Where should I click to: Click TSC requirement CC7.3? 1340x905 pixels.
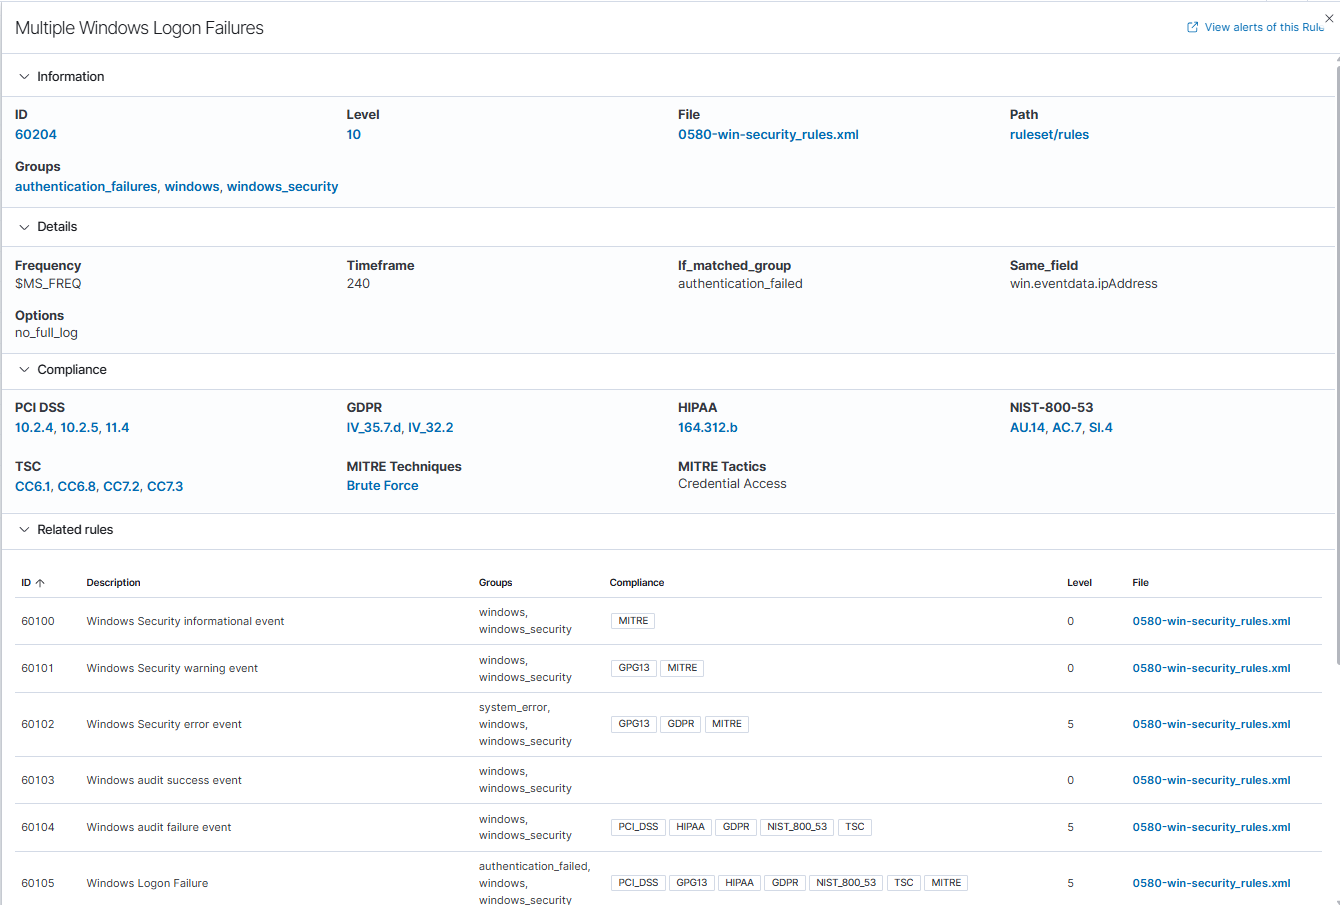click(165, 487)
